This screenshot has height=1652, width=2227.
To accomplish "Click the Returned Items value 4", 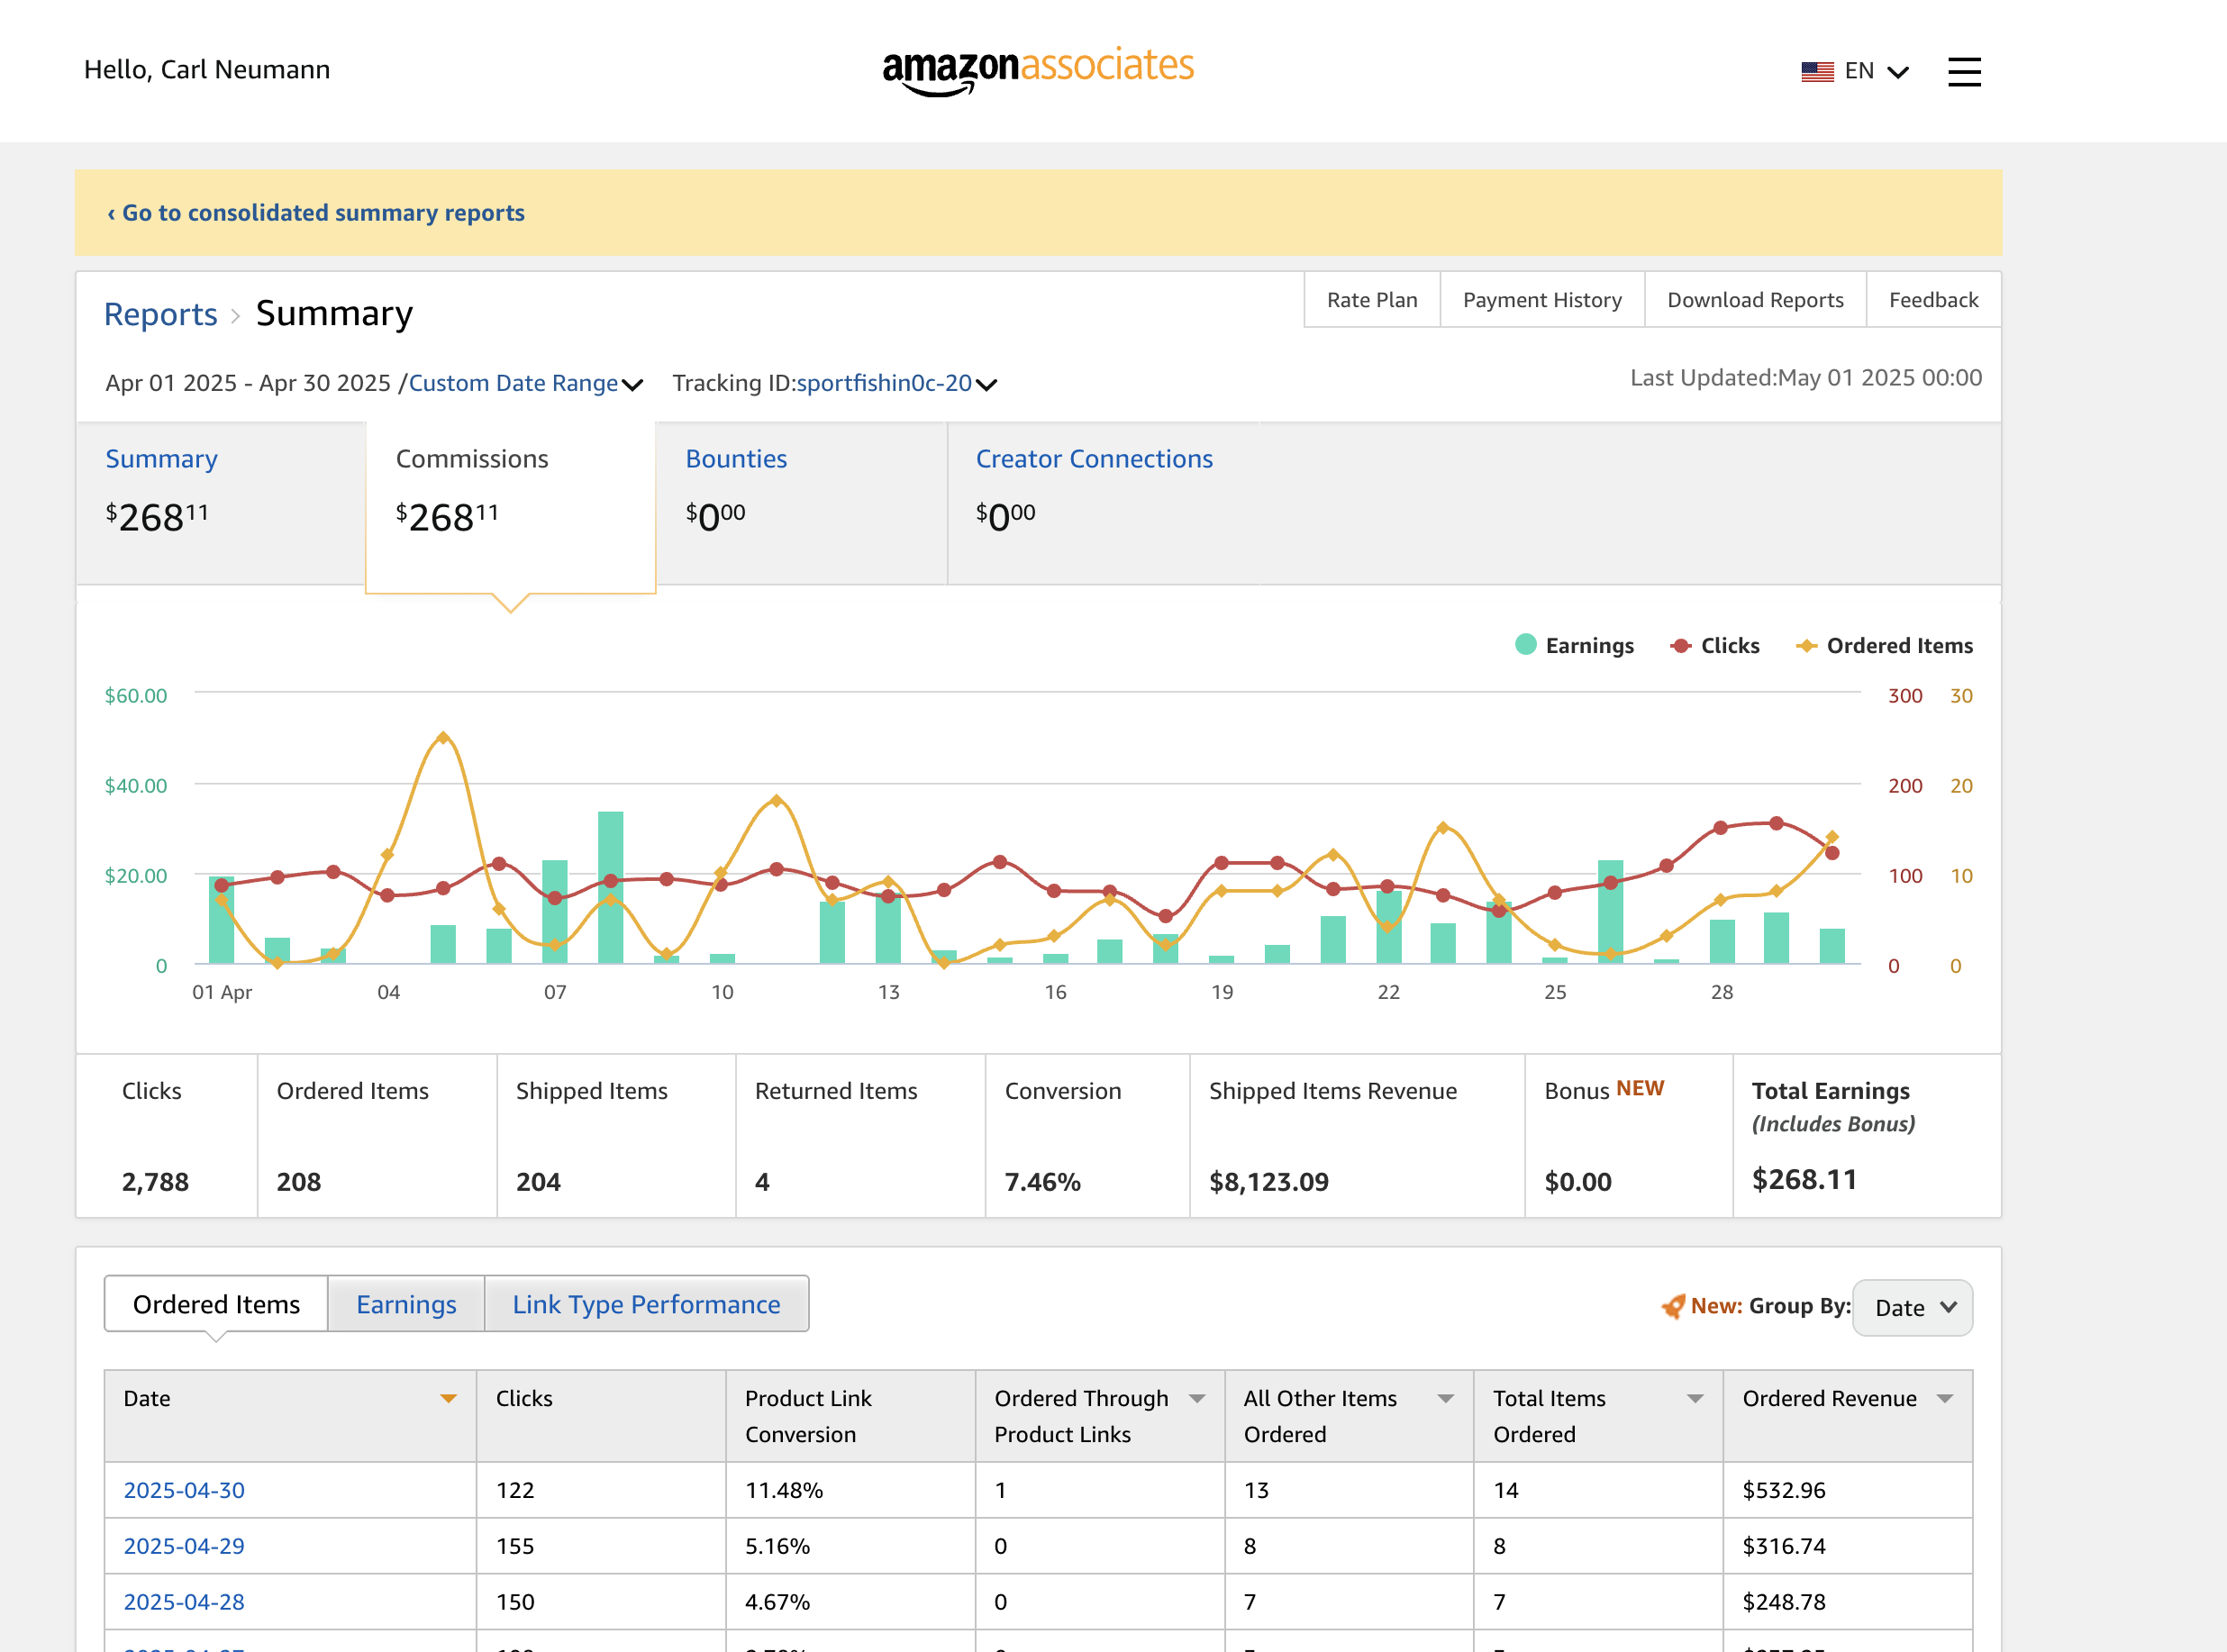I will click(762, 1182).
